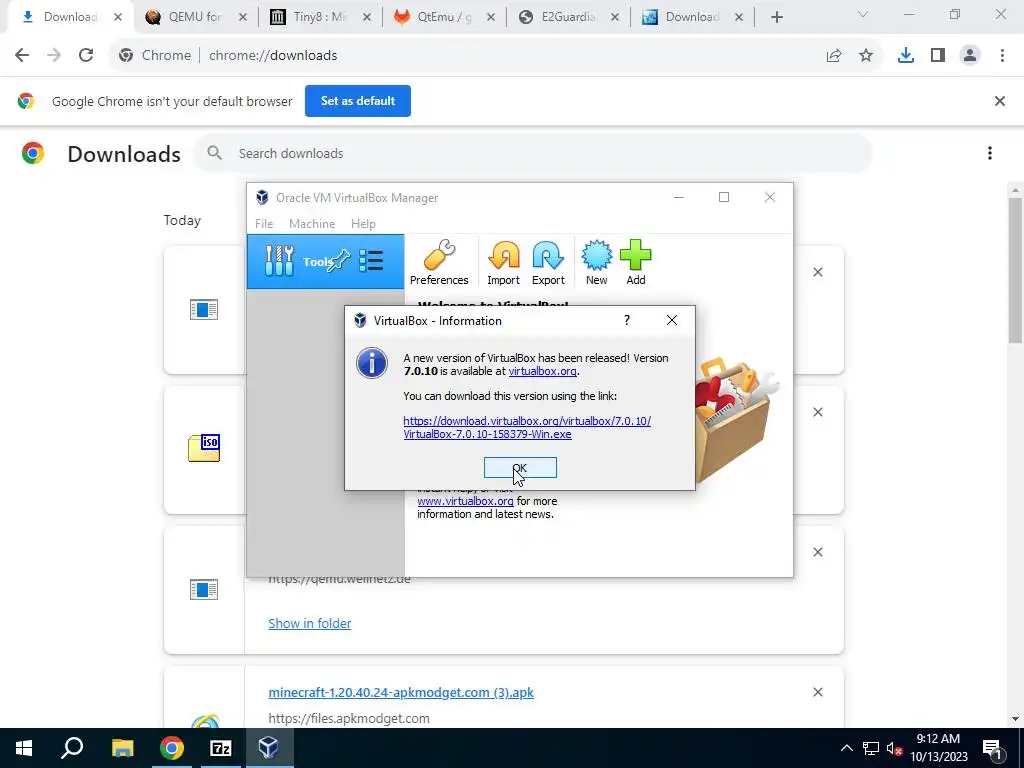Show hidden system tray icons
Screen dimensions: 1024x768
coord(846,748)
